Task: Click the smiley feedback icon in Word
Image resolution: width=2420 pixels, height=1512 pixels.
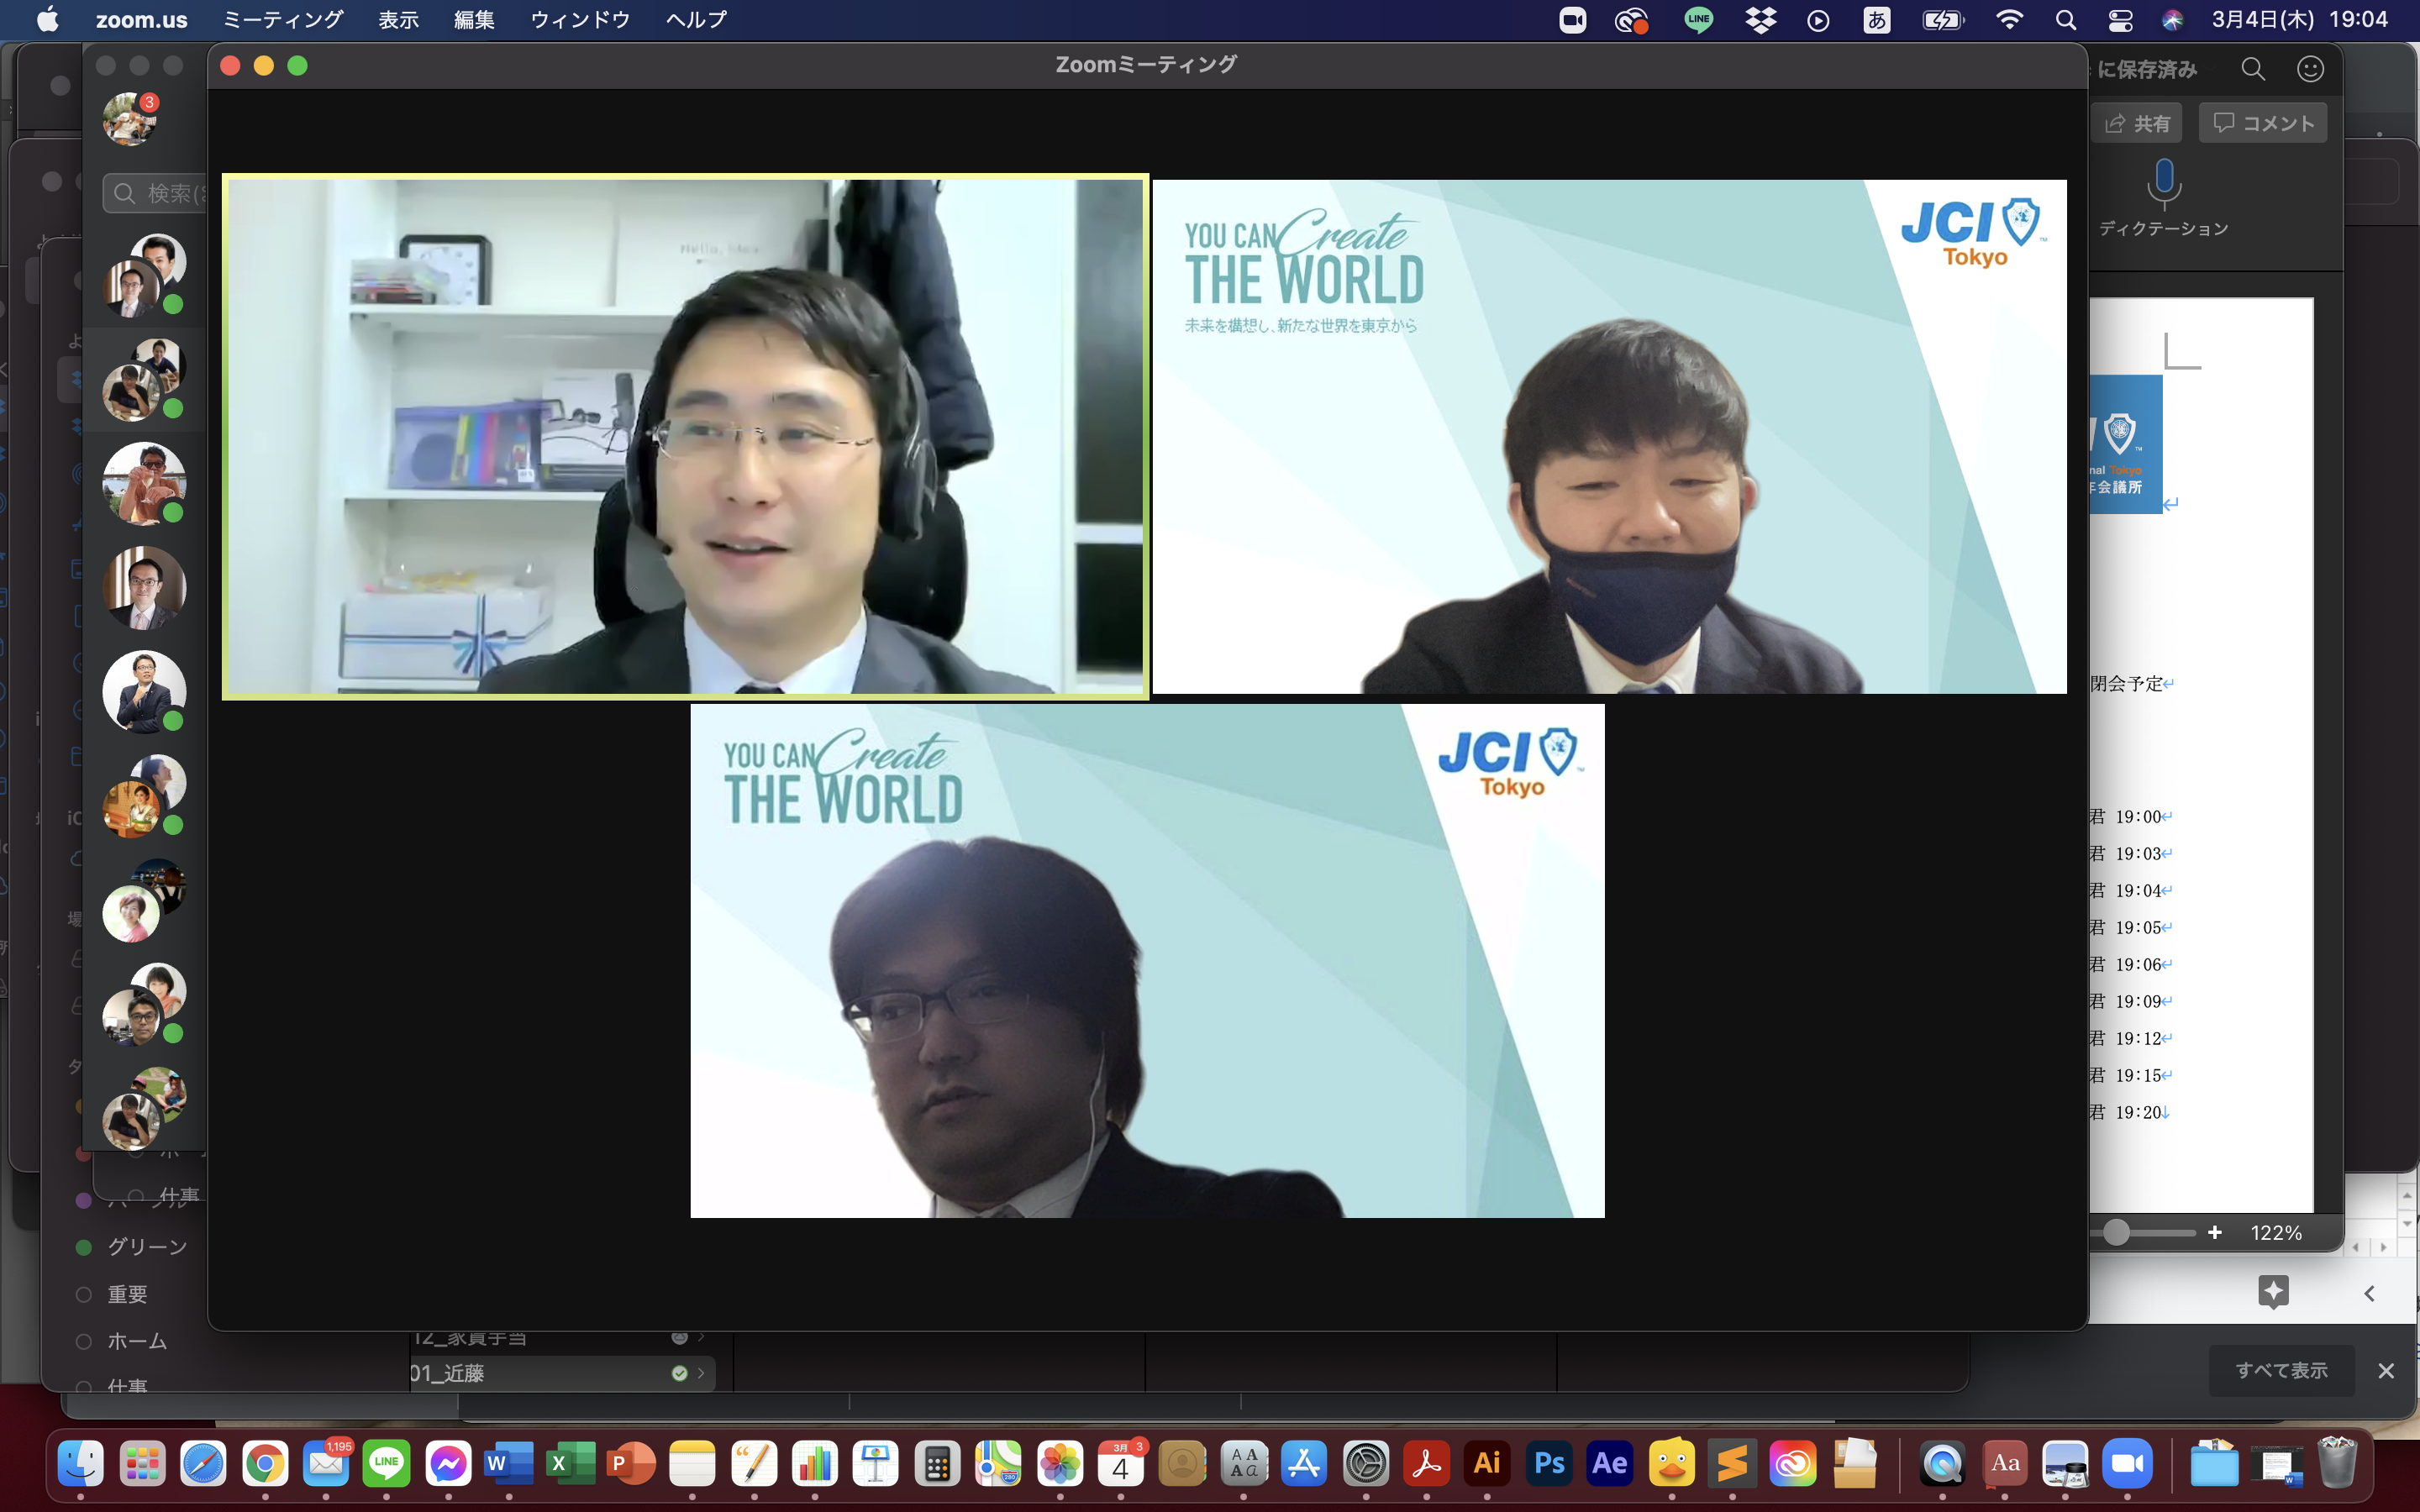Action: tap(2310, 69)
